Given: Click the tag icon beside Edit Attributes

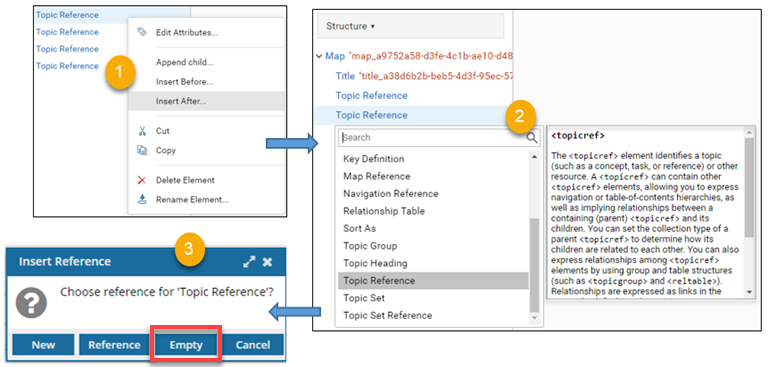Looking at the screenshot, I should [142, 32].
